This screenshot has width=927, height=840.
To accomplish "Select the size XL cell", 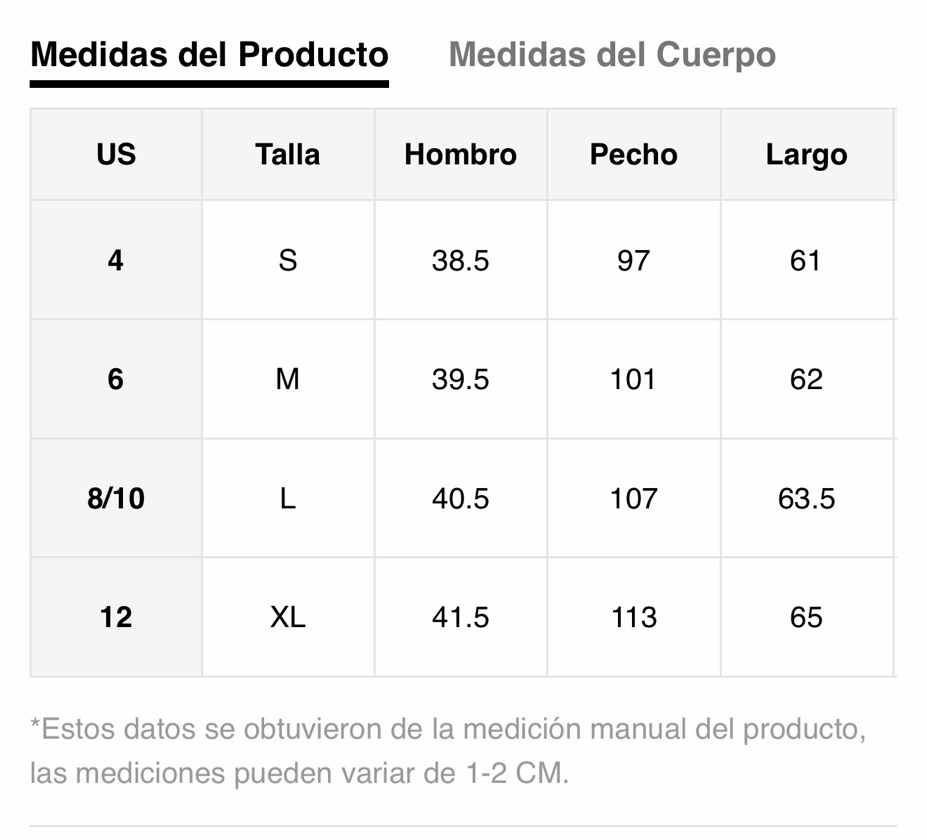I will [288, 617].
